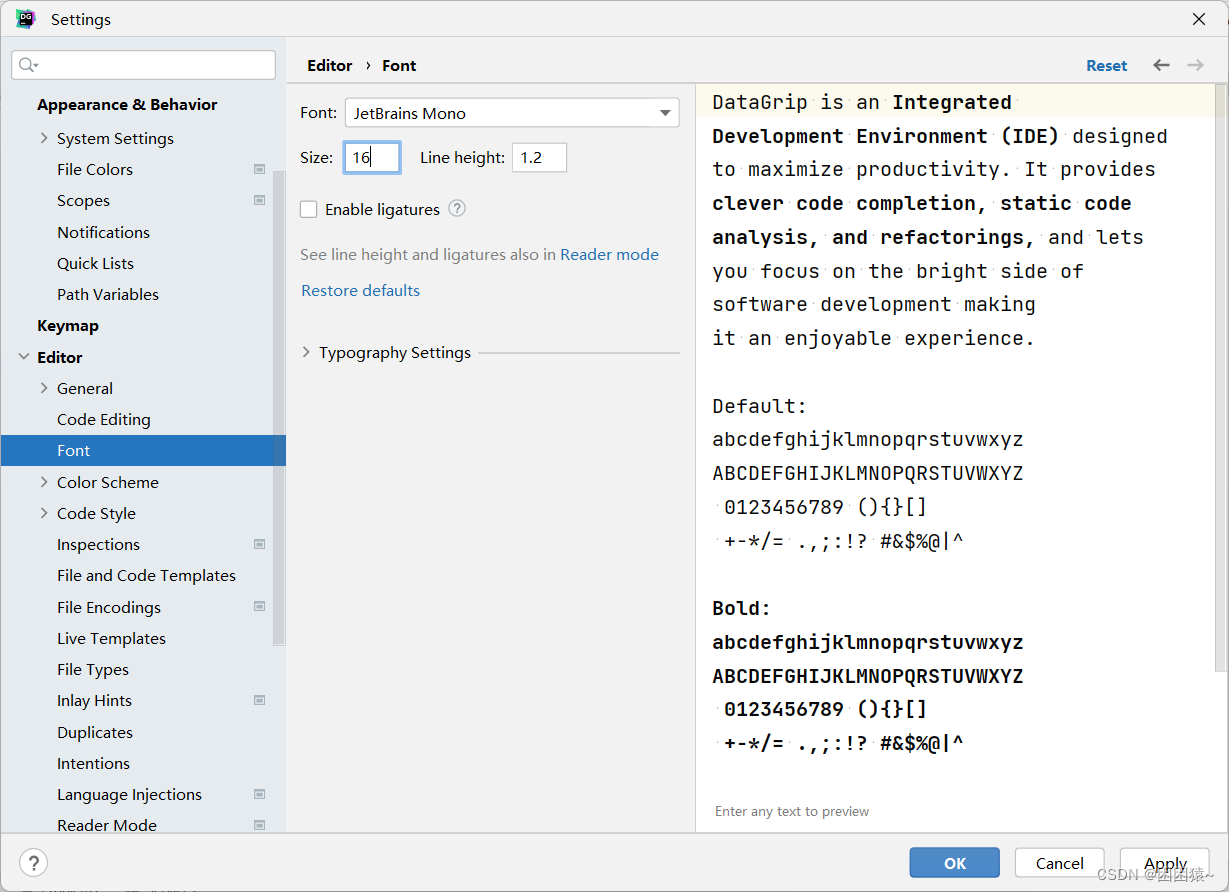Screen dimensions: 1229x892
Task: Open Notifications settings
Action: coord(103,232)
